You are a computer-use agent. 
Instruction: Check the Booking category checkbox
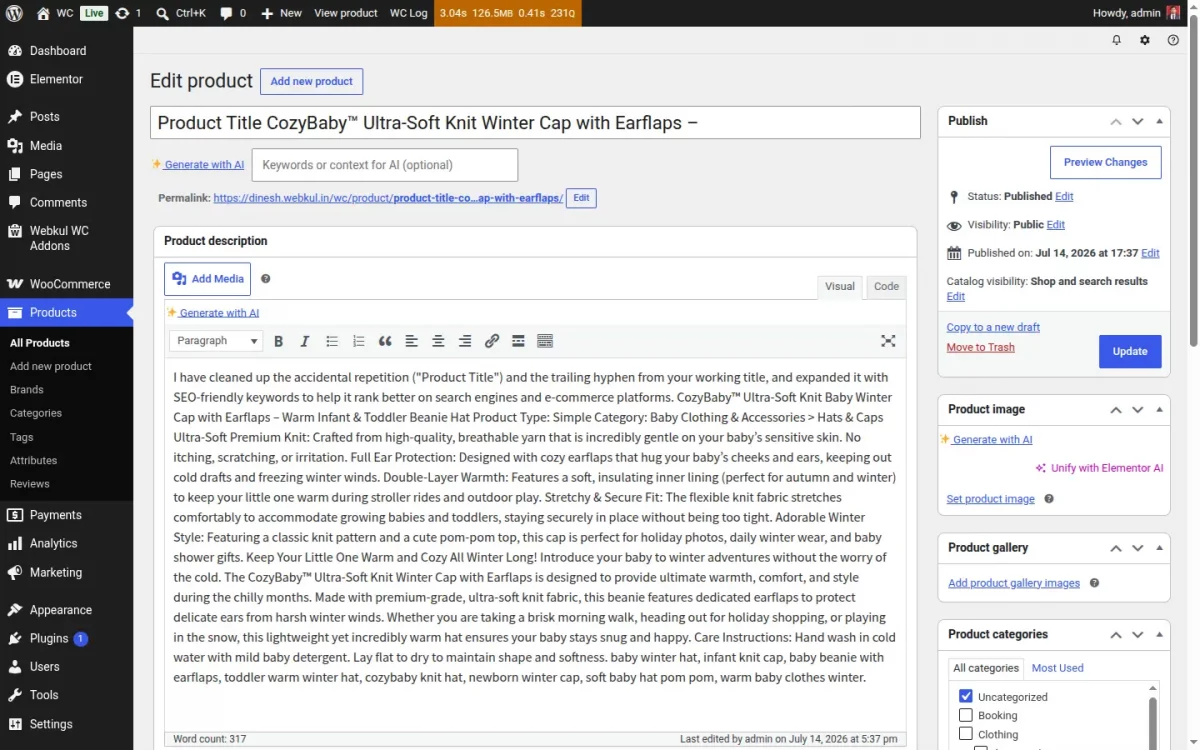[965, 715]
